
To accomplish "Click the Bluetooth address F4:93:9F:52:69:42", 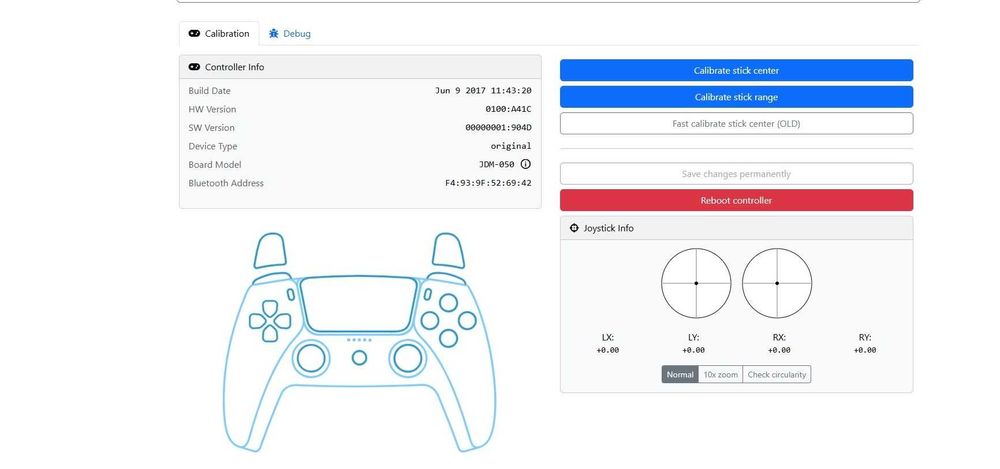I will 488,183.
